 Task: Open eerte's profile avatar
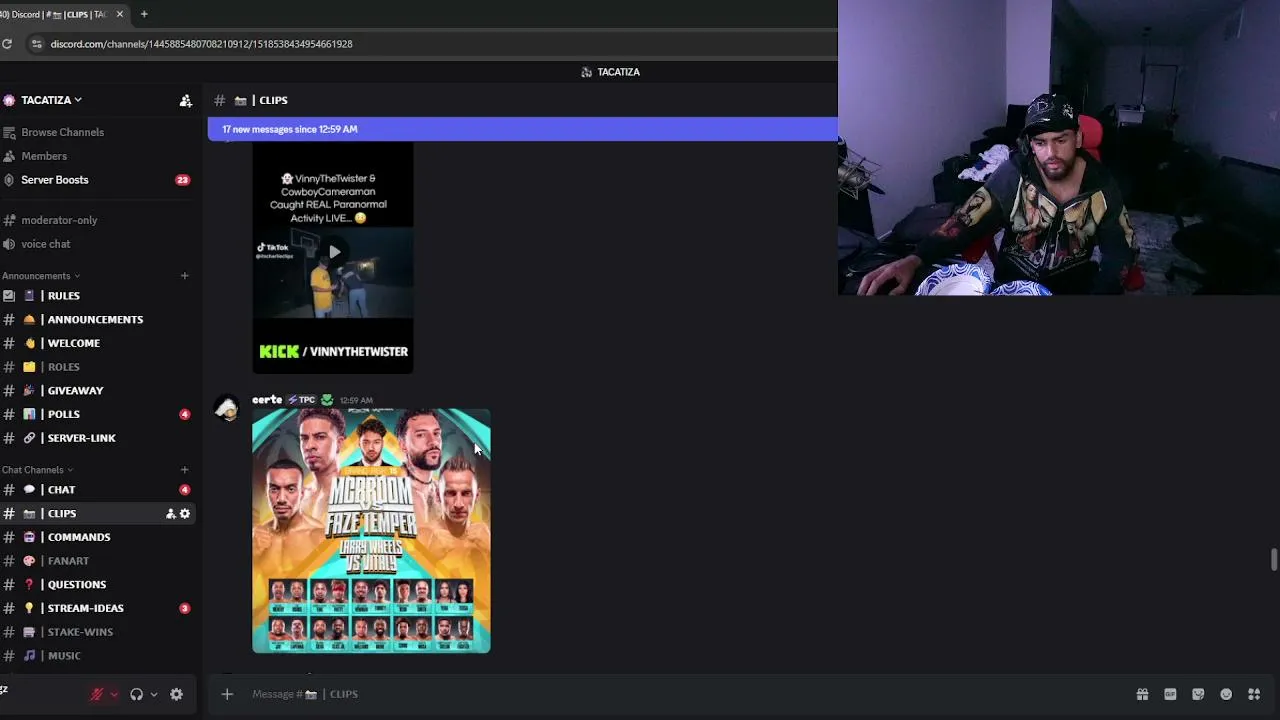tap(227, 408)
